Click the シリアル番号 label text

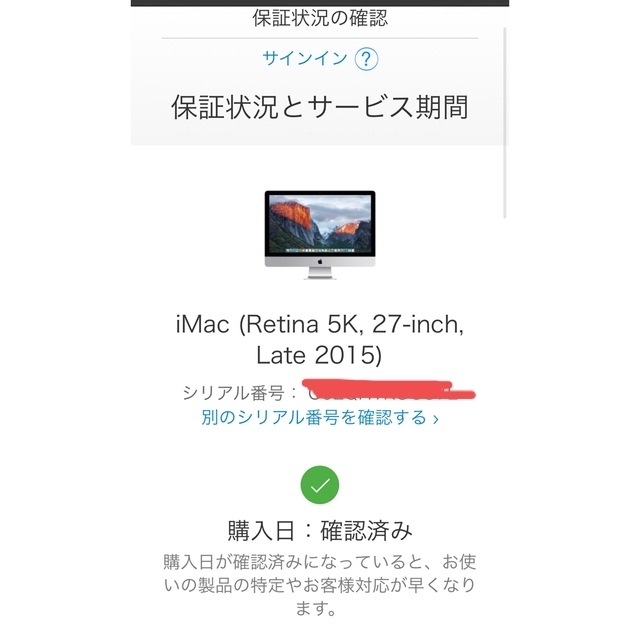(x=233, y=393)
